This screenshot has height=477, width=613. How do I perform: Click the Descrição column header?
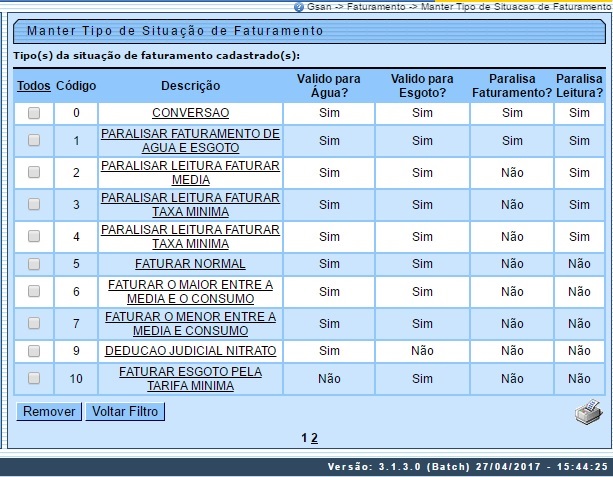click(x=190, y=86)
